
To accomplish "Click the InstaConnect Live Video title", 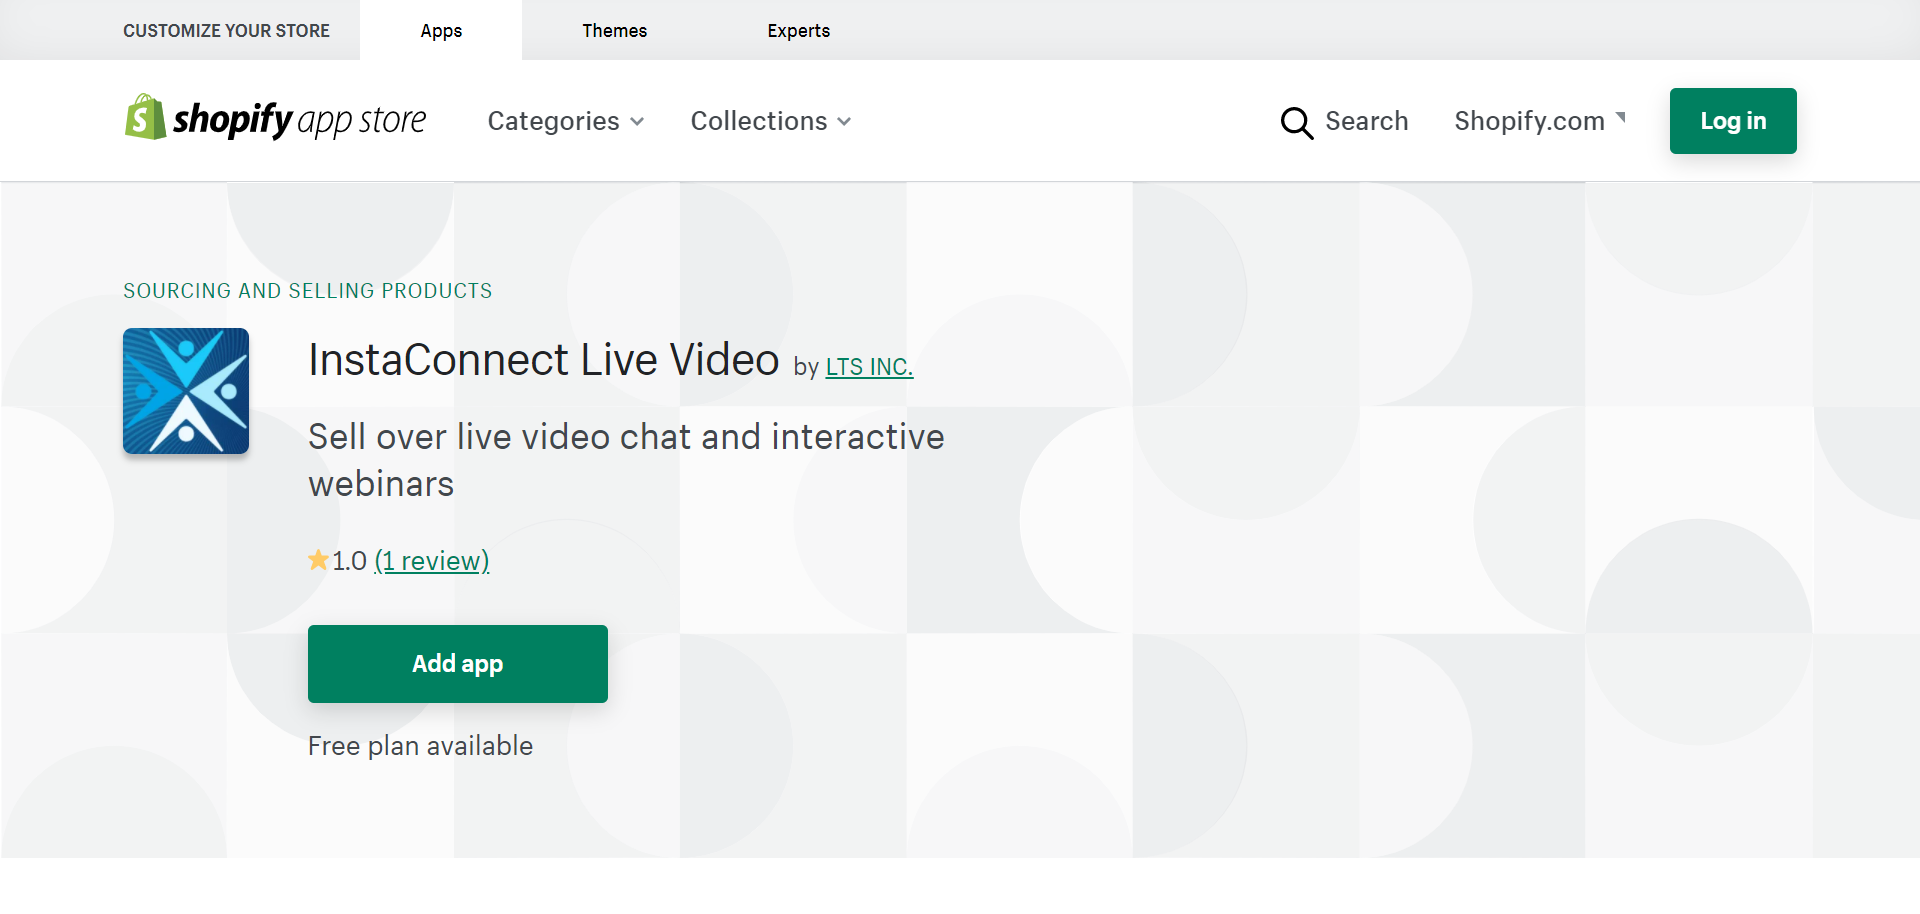I will [x=543, y=359].
